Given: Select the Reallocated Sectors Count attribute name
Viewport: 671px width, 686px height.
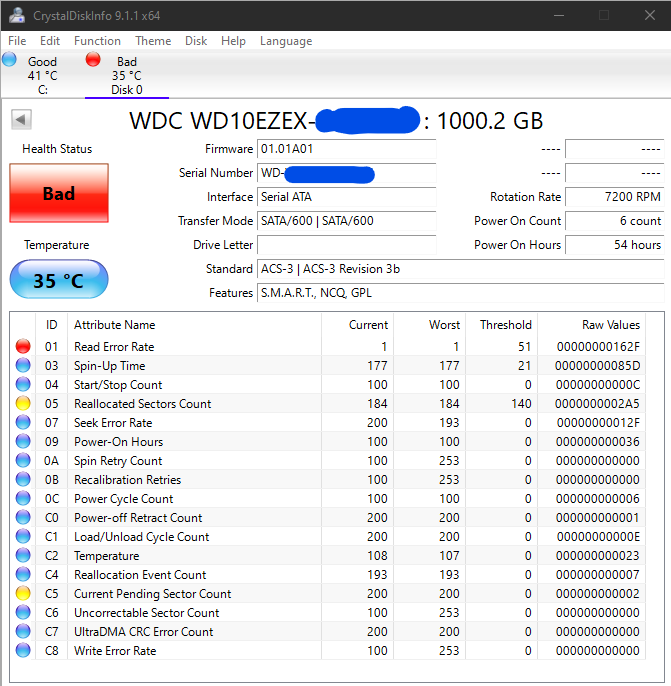Looking at the screenshot, I should pyautogui.click(x=143, y=403).
